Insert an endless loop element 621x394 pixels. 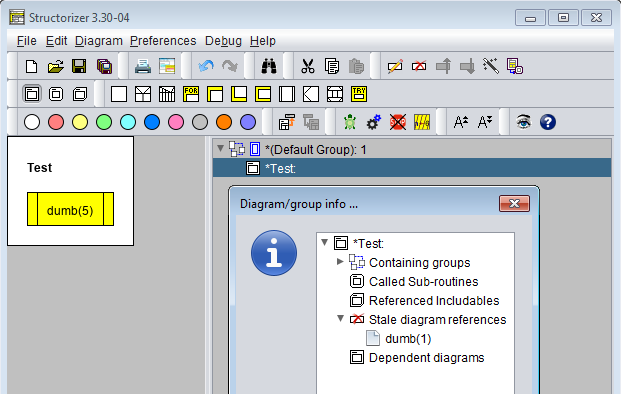(263, 94)
